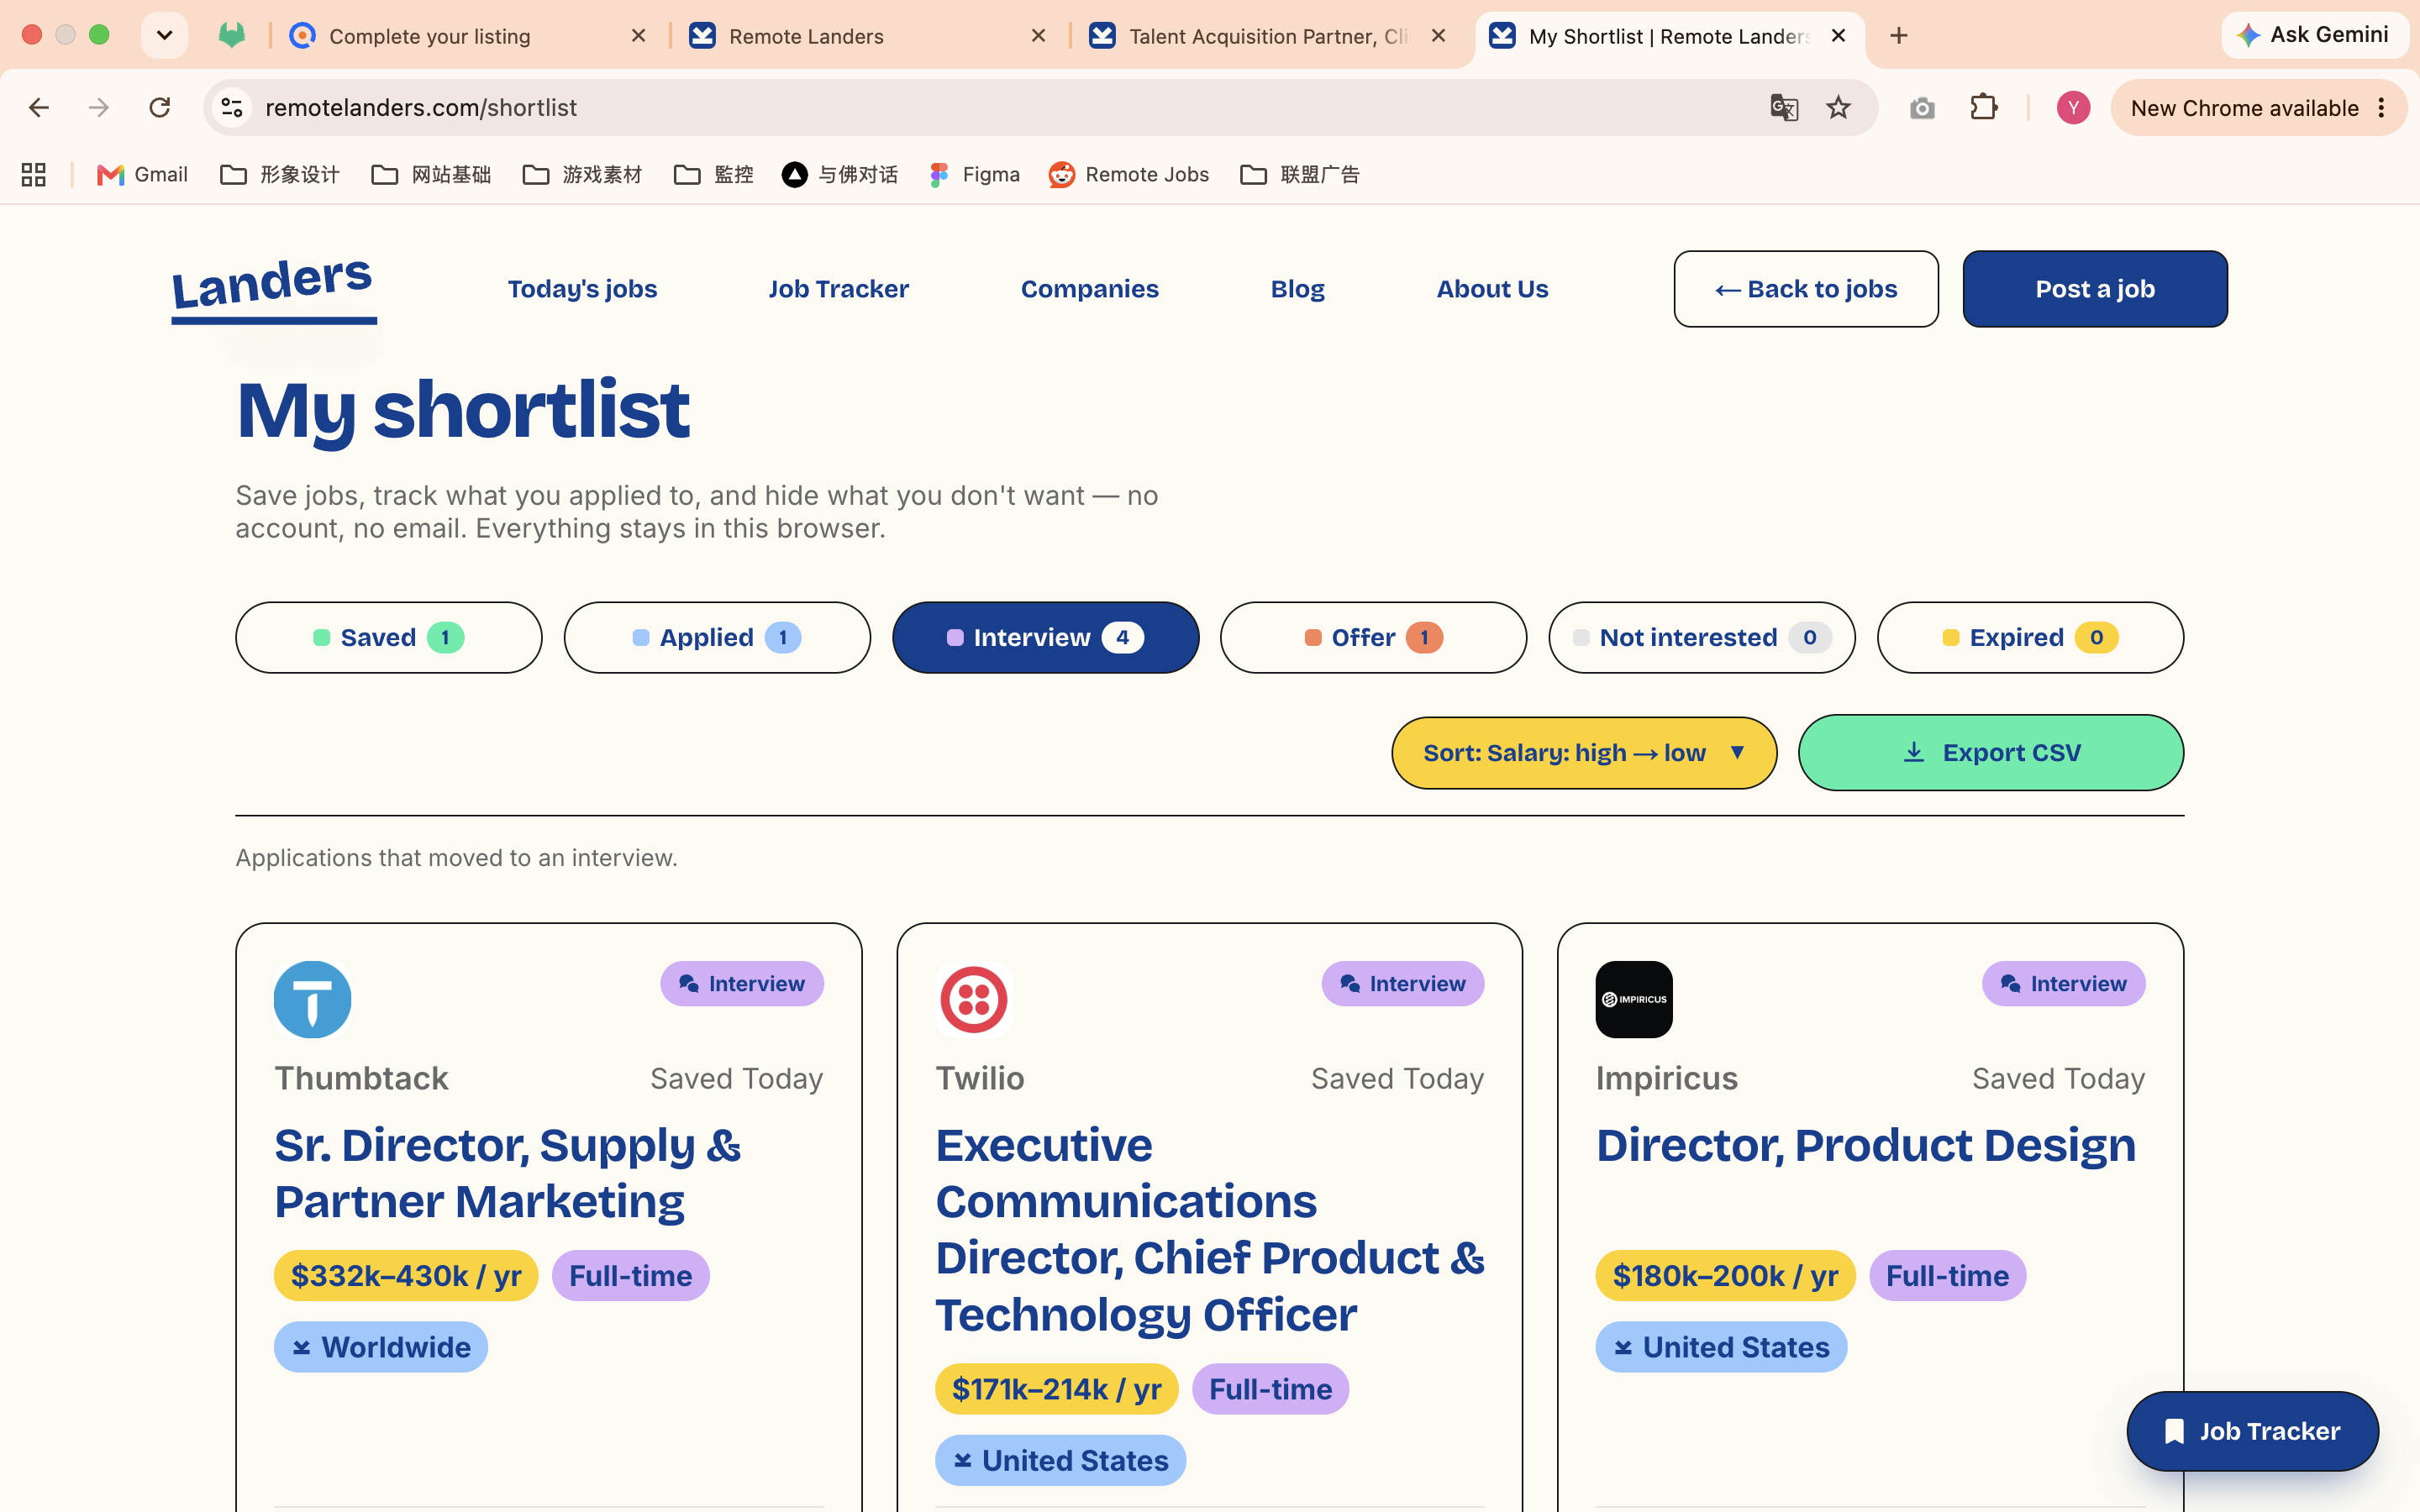2420x1512 pixels.
Task: Open Interview status badge on Thumbtack card
Action: point(742,984)
